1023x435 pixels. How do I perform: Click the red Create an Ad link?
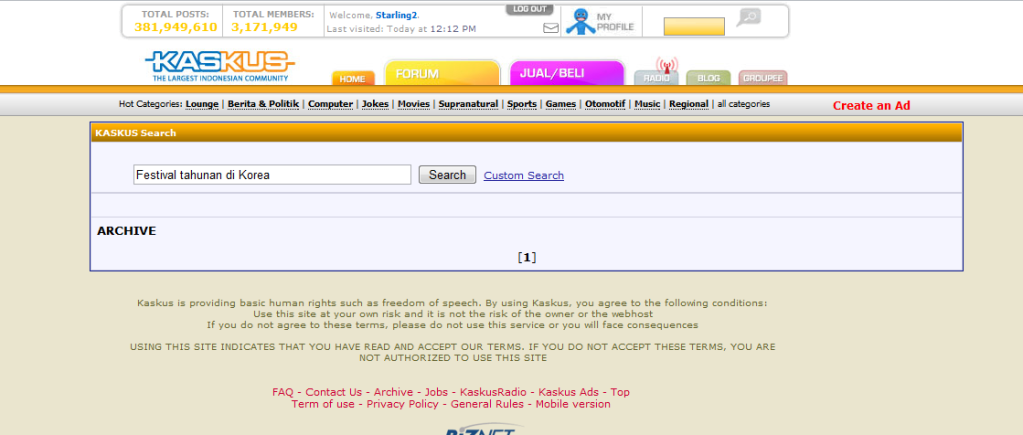(x=871, y=106)
